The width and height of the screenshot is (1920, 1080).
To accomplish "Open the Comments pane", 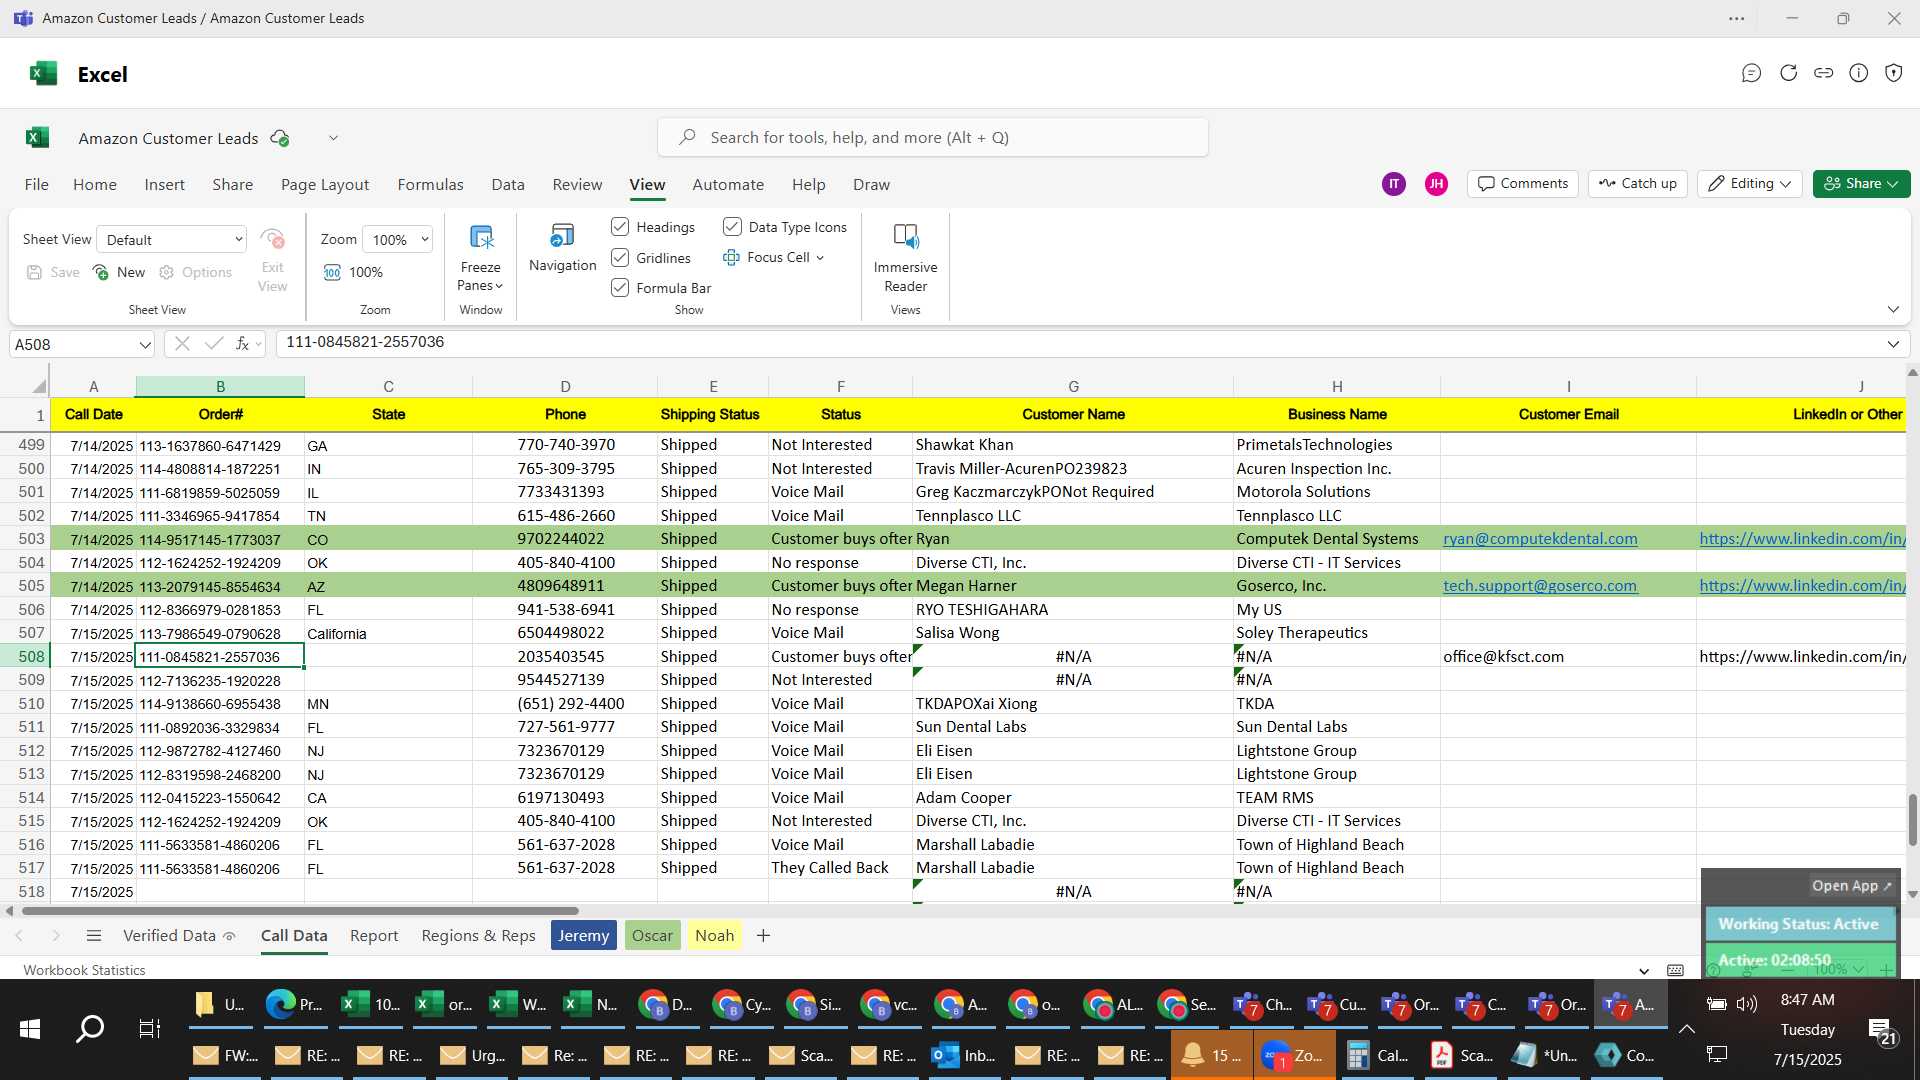I will (1523, 183).
